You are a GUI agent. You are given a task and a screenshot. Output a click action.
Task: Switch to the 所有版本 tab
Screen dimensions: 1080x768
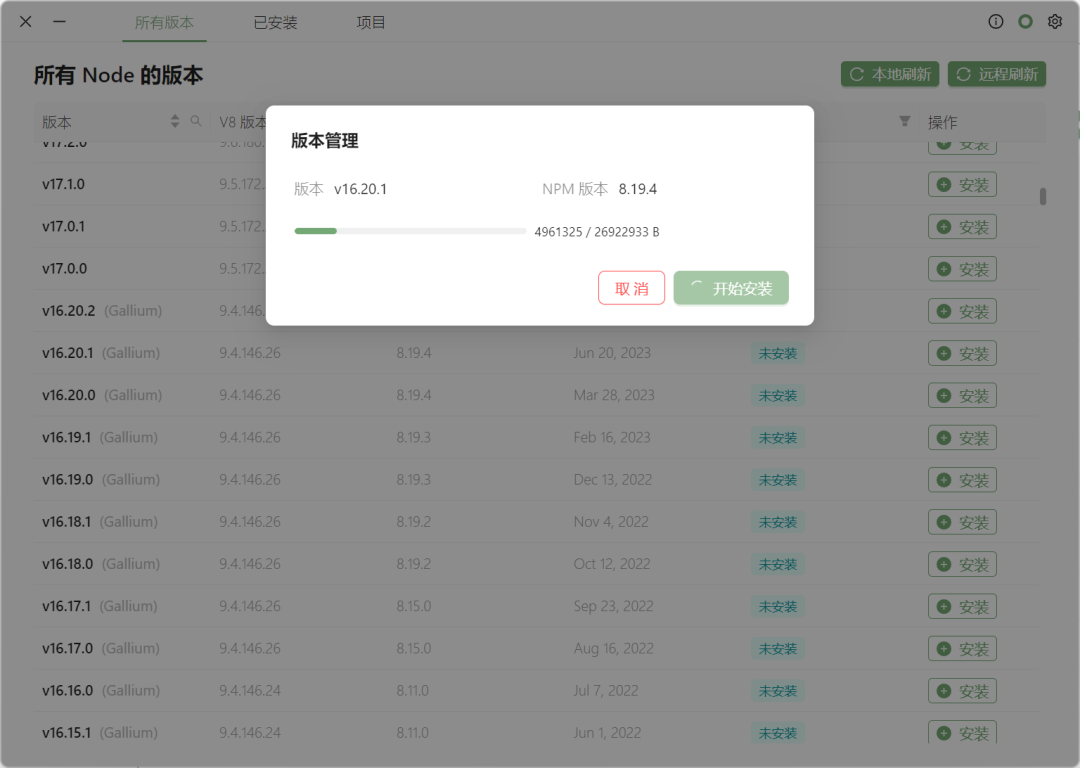[x=164, y=23]
